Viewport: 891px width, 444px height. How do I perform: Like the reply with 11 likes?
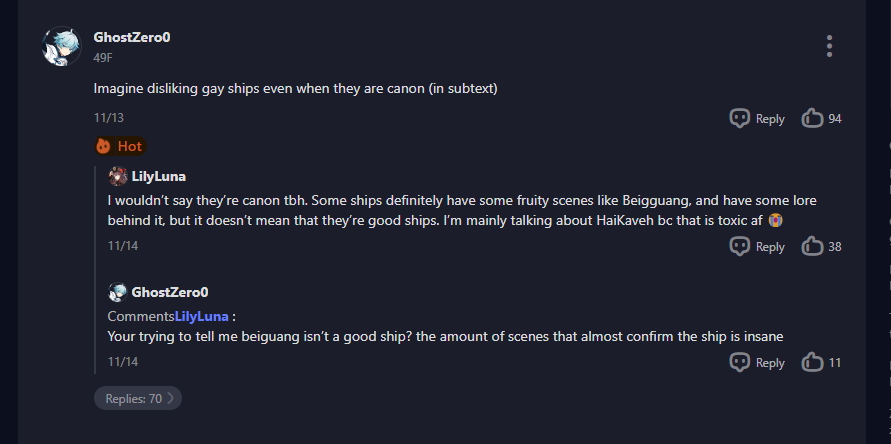coord(812,362)
